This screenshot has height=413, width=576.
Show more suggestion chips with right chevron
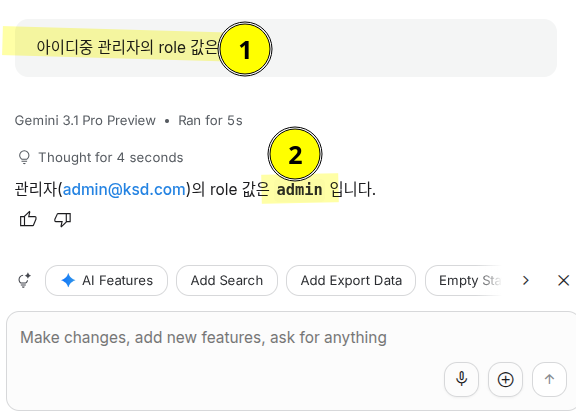[526, 280]
